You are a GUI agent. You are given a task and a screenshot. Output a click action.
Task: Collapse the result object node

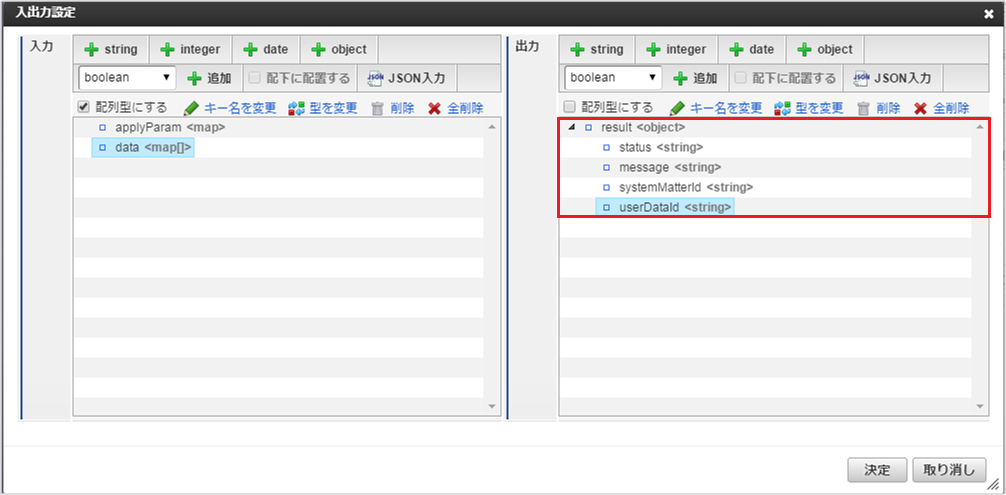pos(572,128)
